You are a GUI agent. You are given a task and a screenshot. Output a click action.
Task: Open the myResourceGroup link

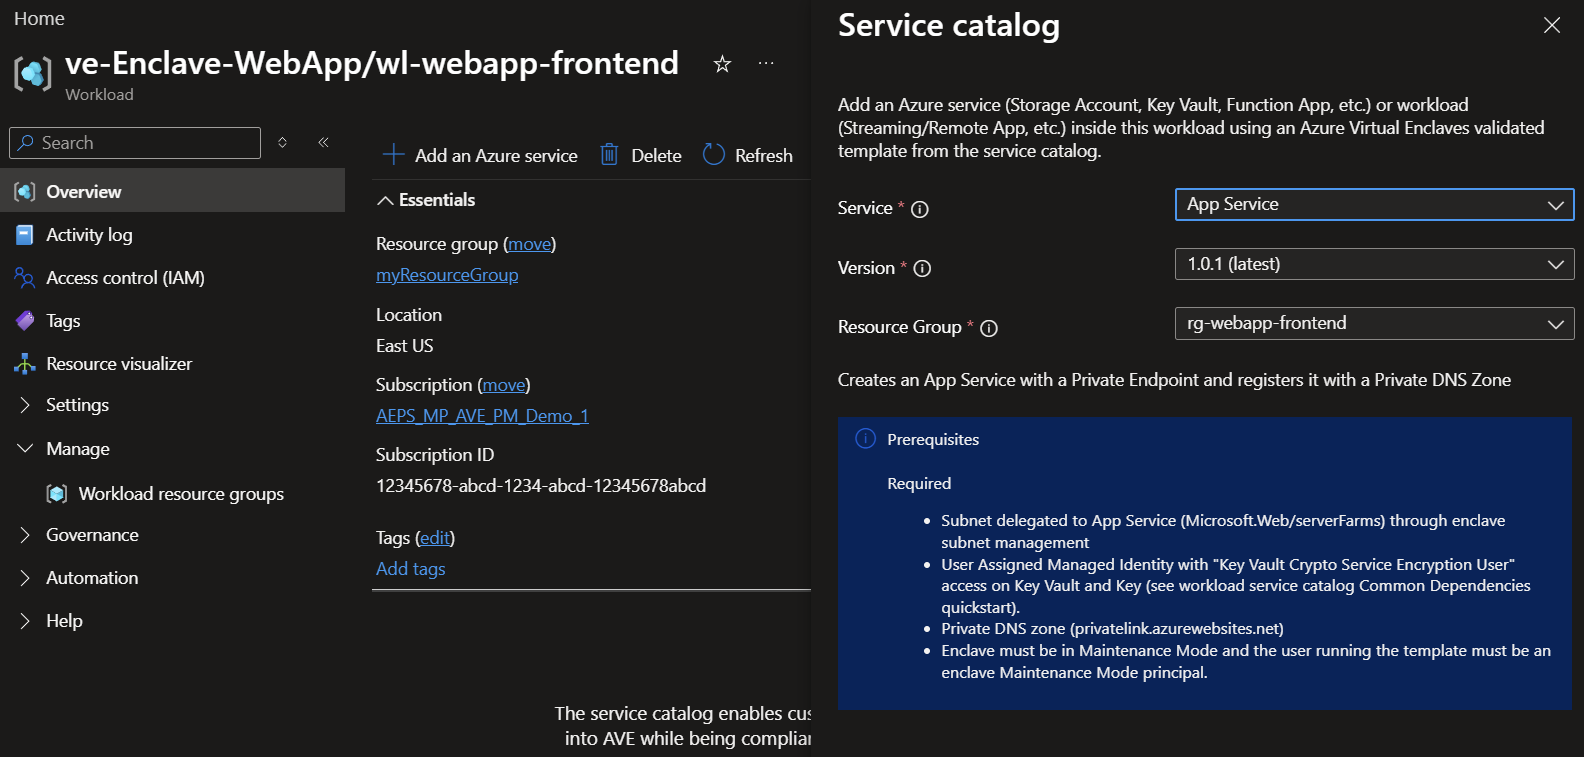point(447,275)
